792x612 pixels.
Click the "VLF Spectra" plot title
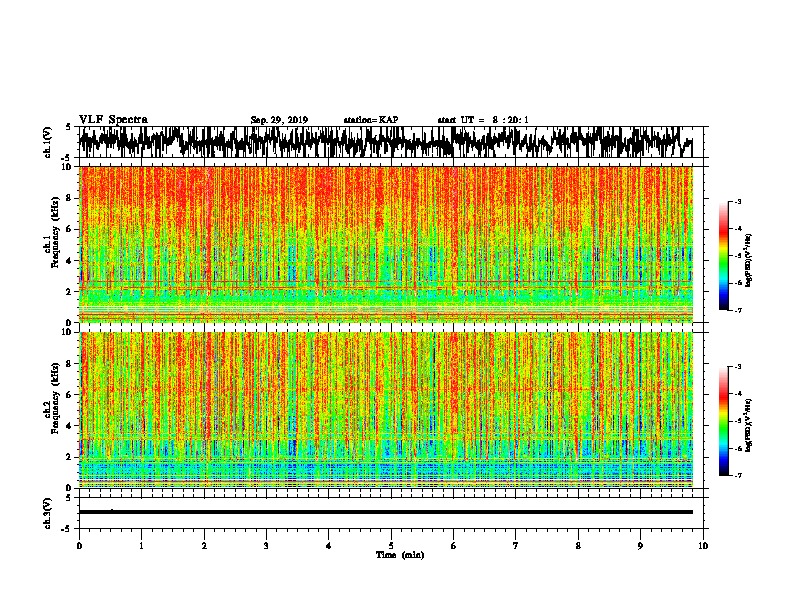[x=113, y=120]
